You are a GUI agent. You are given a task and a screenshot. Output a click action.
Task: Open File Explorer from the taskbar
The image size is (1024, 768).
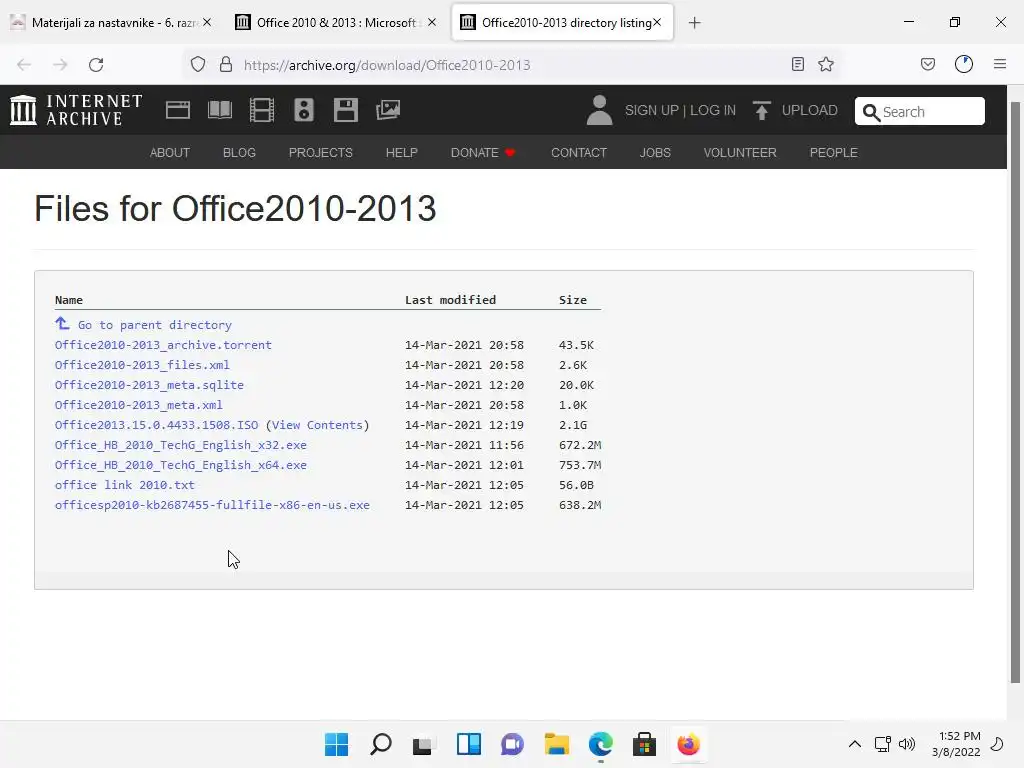tap(556, 744)
